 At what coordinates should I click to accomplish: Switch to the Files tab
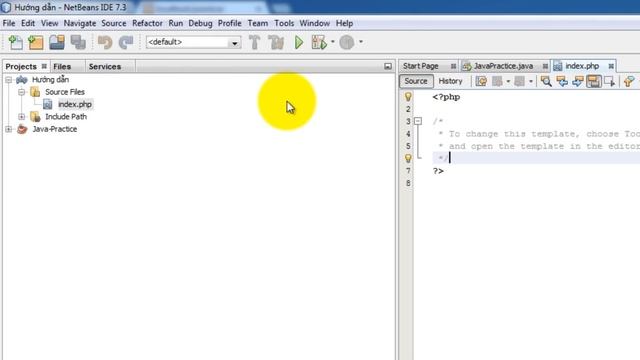pyautogui.click(x=62, y=67)
